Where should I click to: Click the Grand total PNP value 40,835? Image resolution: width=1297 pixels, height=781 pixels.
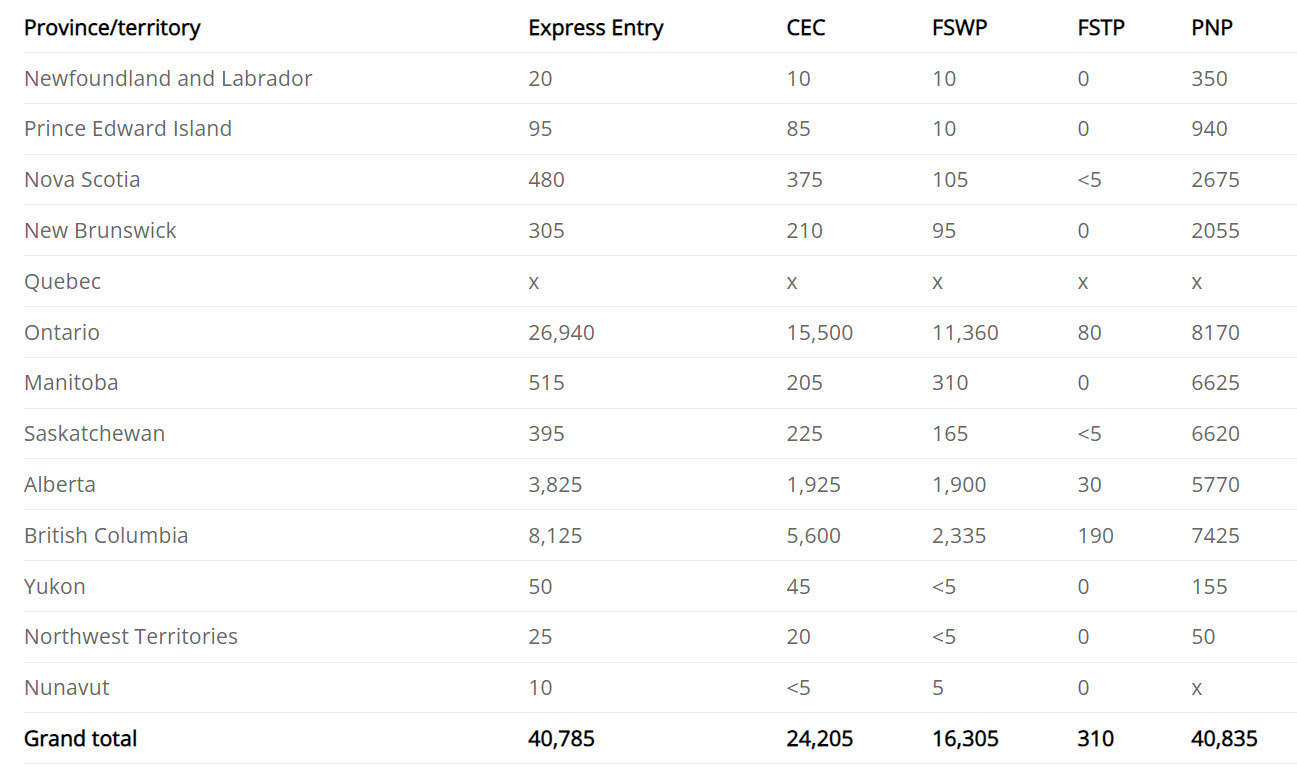tap(1224, 739)
